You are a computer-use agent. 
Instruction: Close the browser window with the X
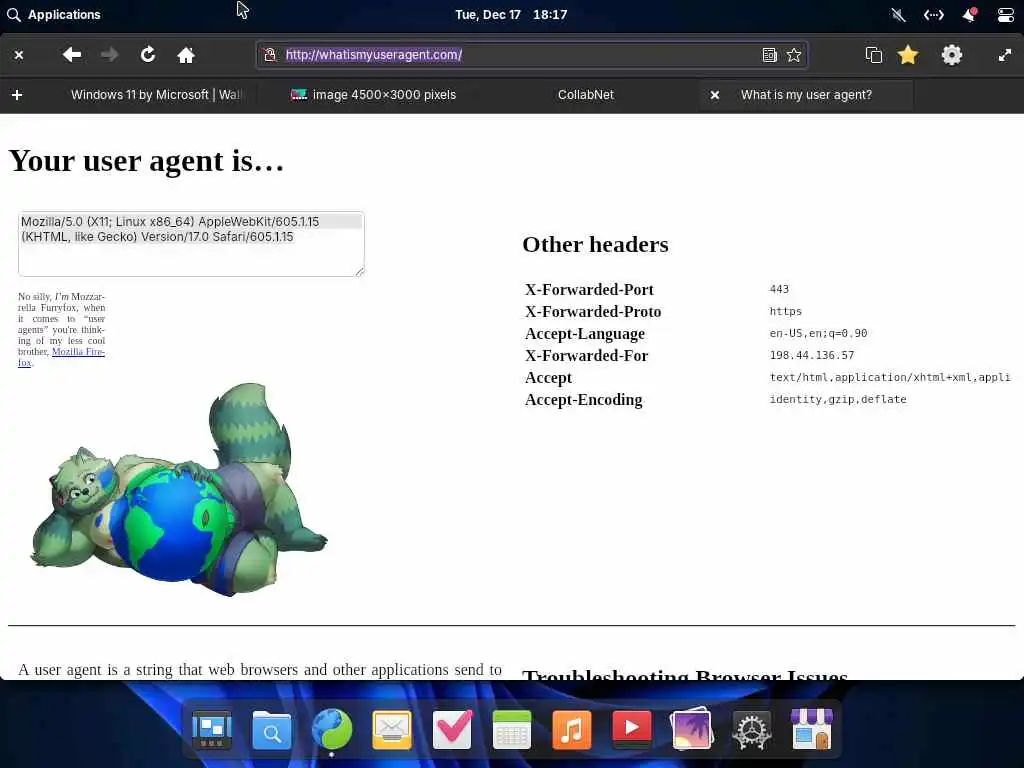(x=19, y=55)
